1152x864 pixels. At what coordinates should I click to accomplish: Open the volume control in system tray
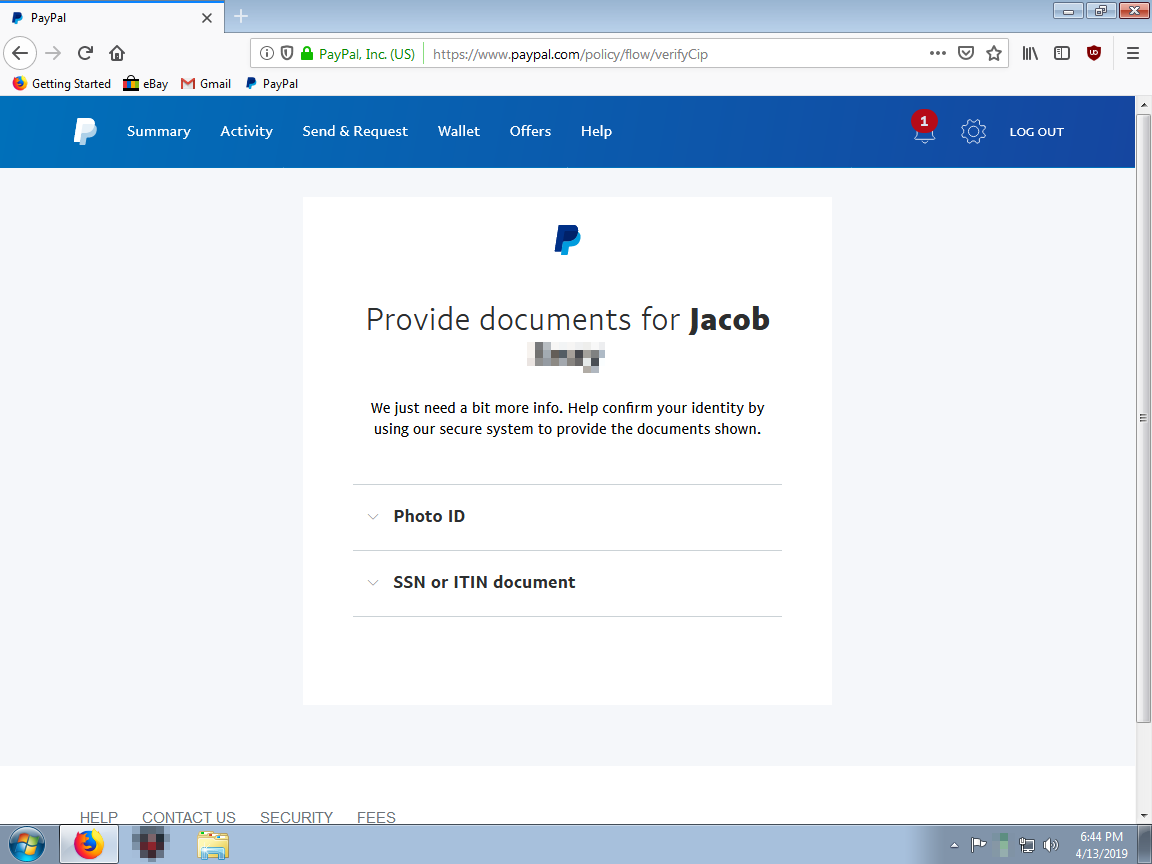(1051, 845)
